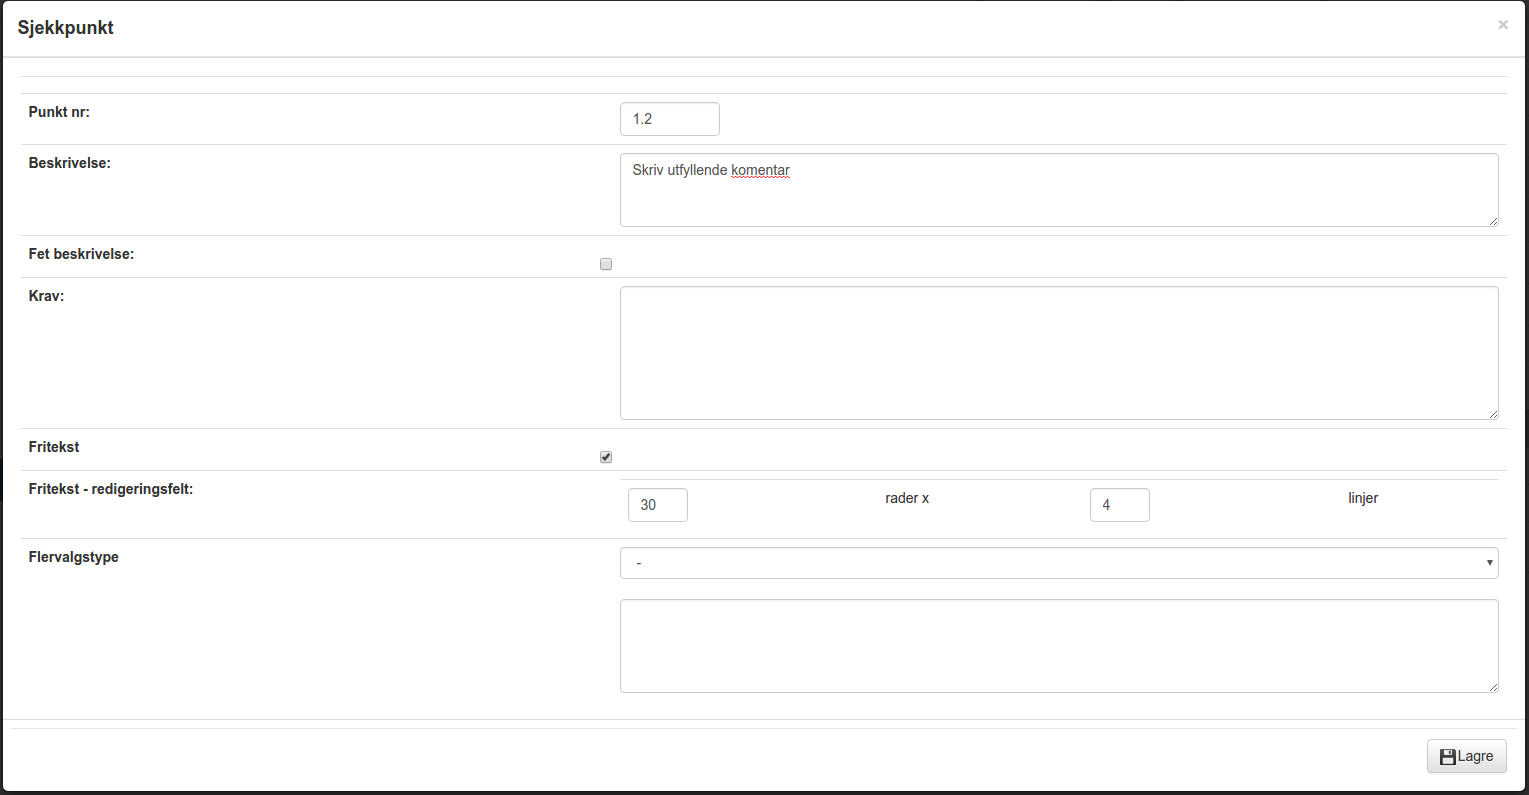
Task: Click into the Krav text area
Action: tap(1059, 353)
